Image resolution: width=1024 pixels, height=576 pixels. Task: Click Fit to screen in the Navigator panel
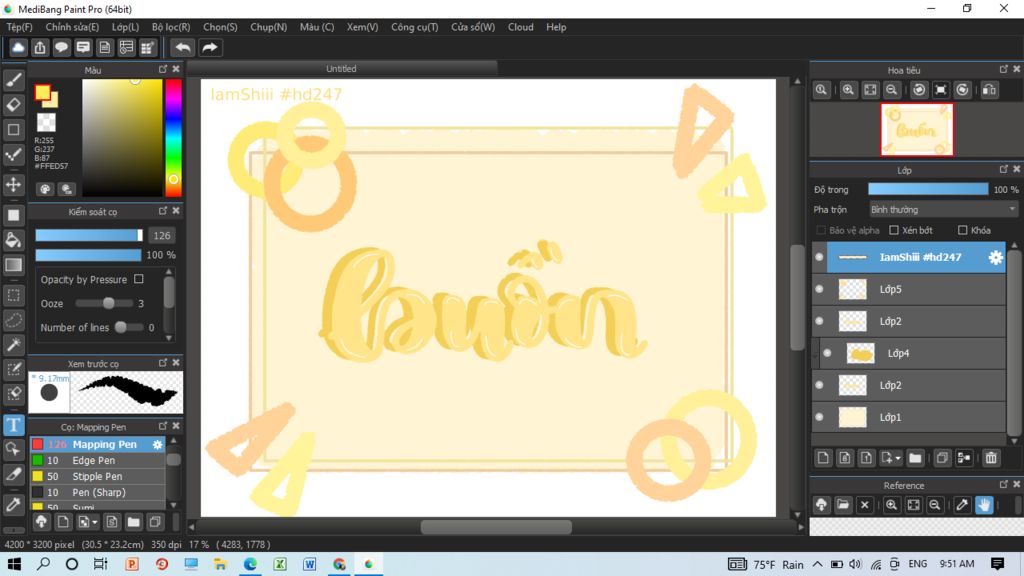pyautogui.click(x=870, y=90)
